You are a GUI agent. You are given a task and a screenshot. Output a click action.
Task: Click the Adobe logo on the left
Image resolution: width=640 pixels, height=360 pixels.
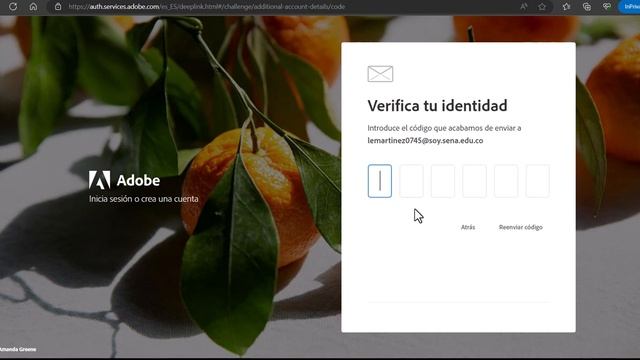point(124,180)
